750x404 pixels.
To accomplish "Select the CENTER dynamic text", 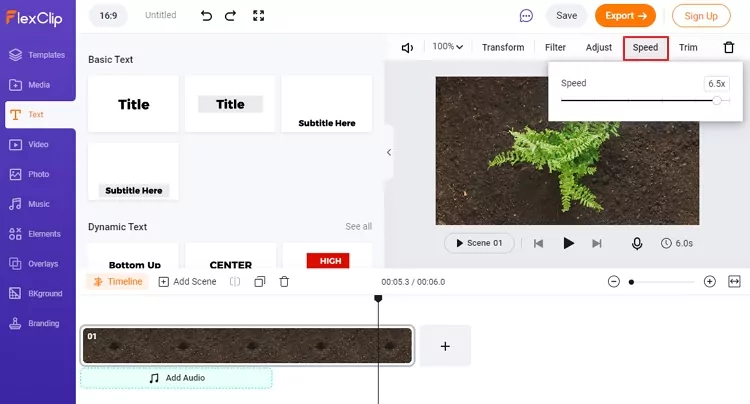I will 231,256.
